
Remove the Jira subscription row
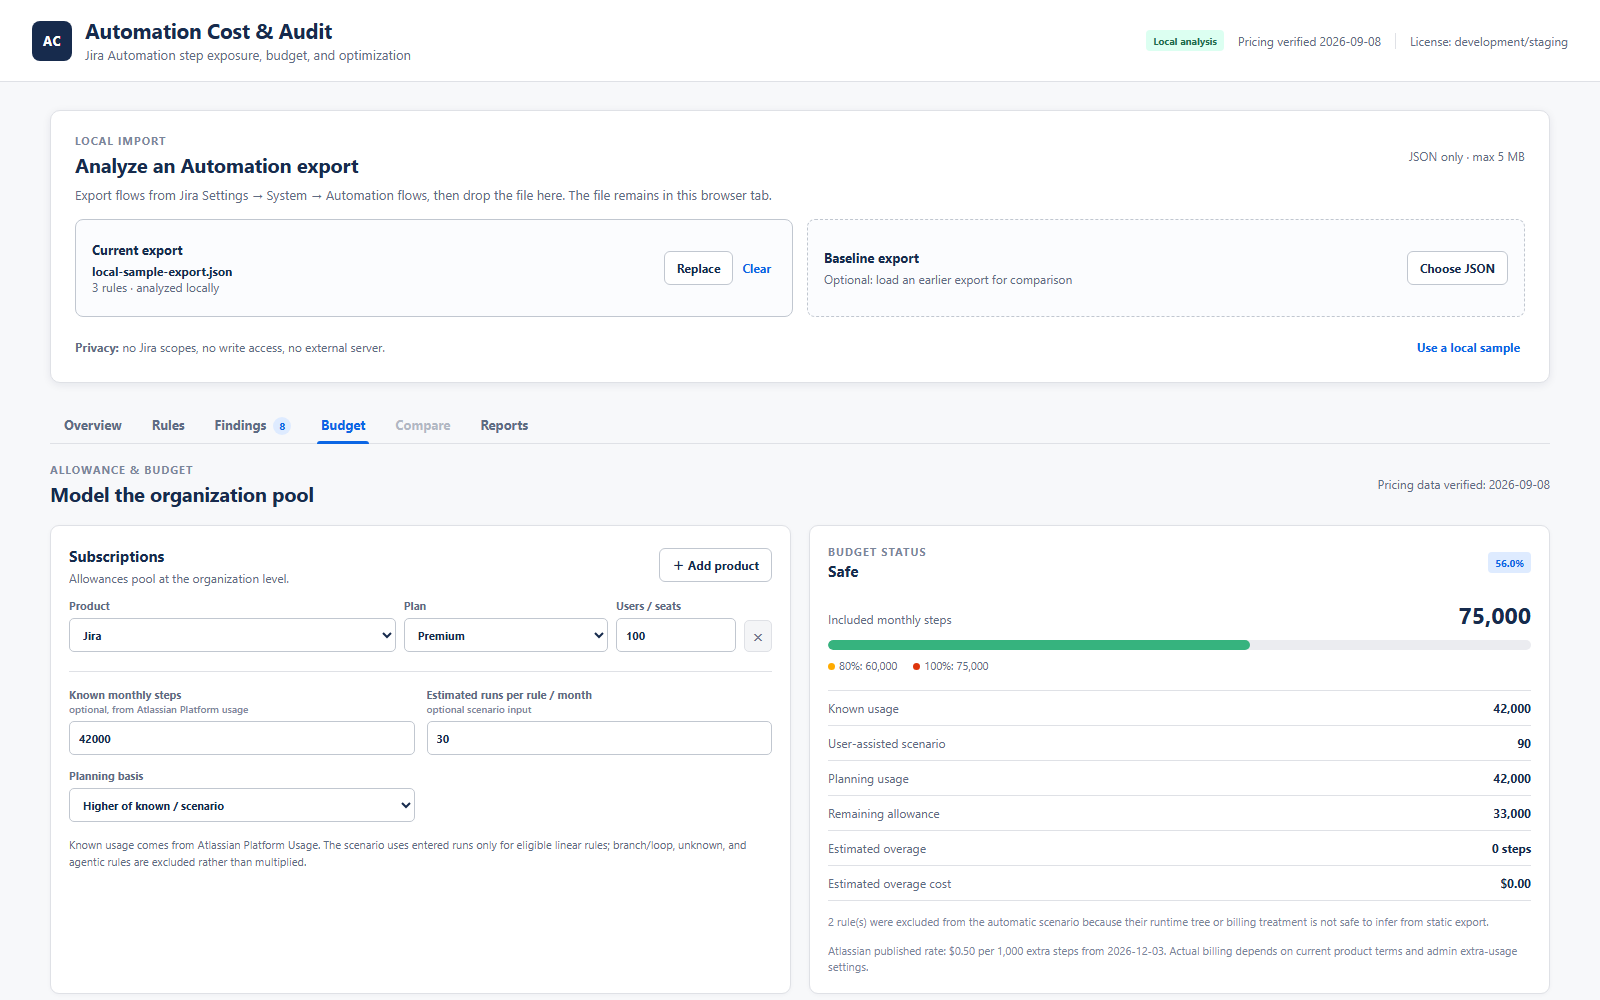click(x=758, y=636)
